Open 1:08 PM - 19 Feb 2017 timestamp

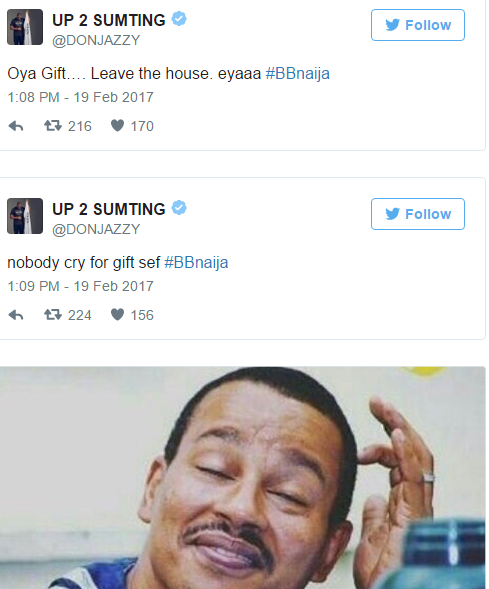point(80,97)
